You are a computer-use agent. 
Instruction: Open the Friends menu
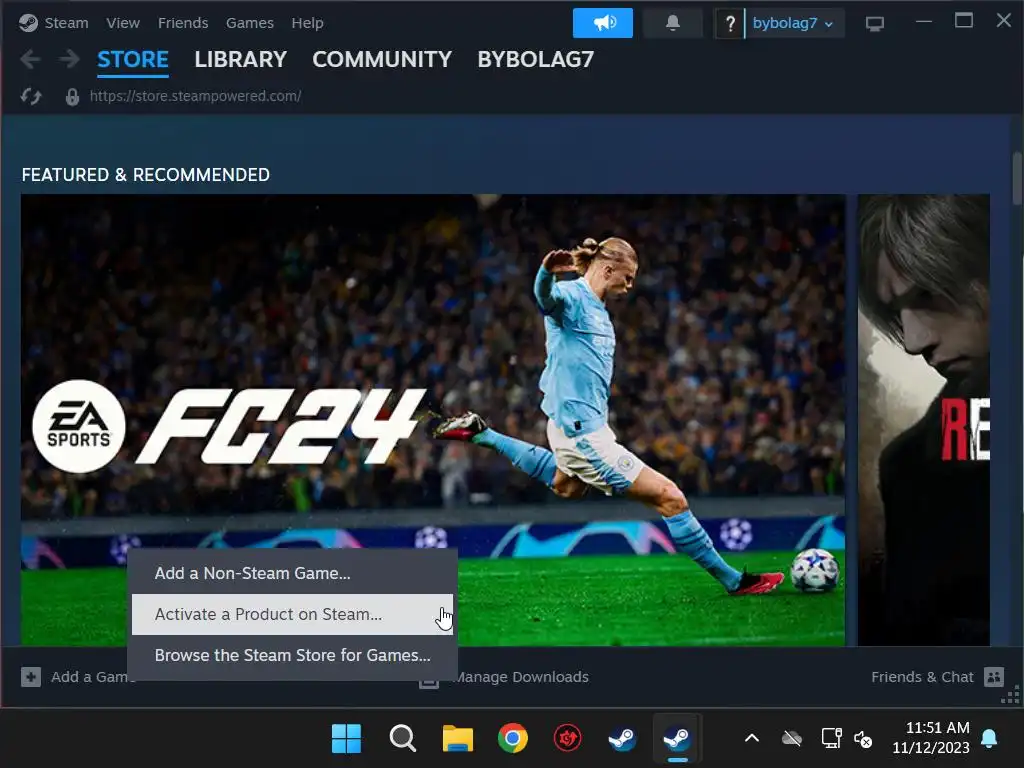point(183,23)
